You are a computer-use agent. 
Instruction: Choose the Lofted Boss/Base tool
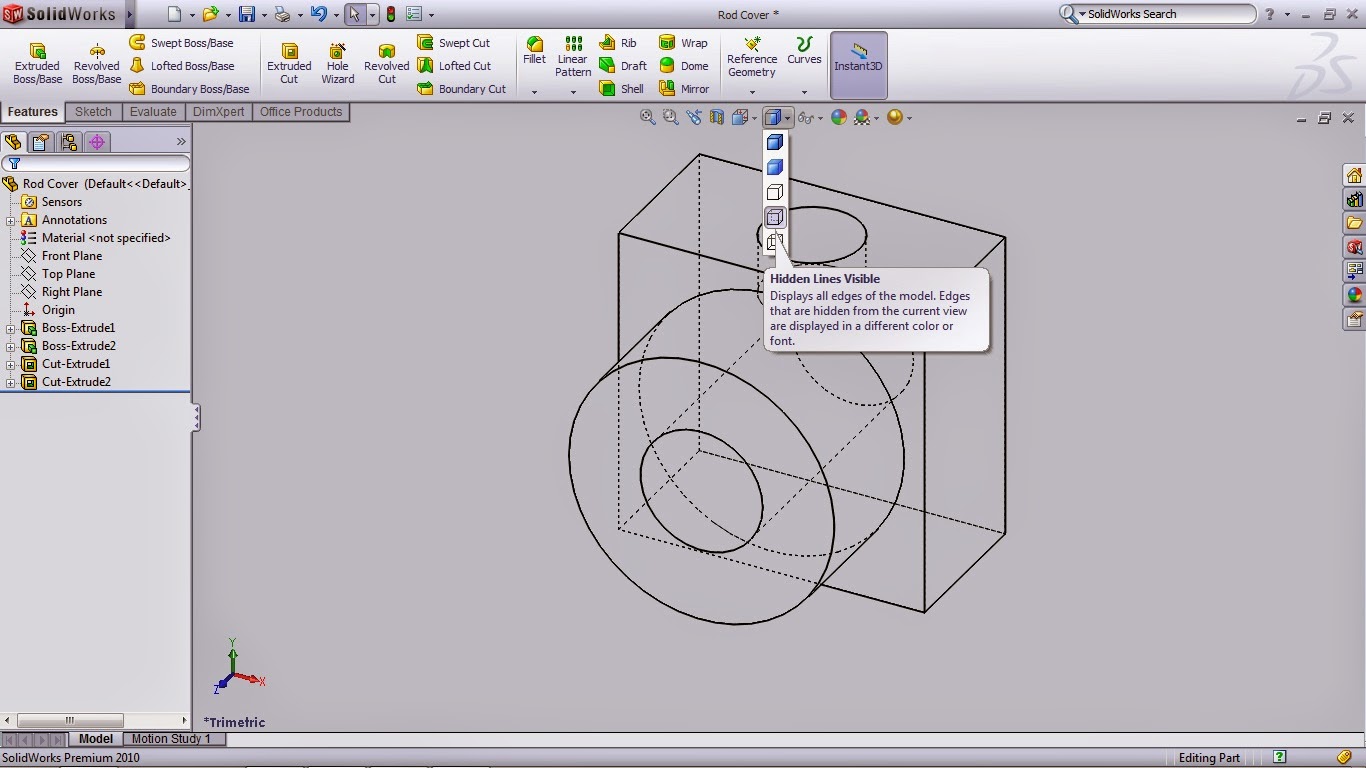pos(181,66)
